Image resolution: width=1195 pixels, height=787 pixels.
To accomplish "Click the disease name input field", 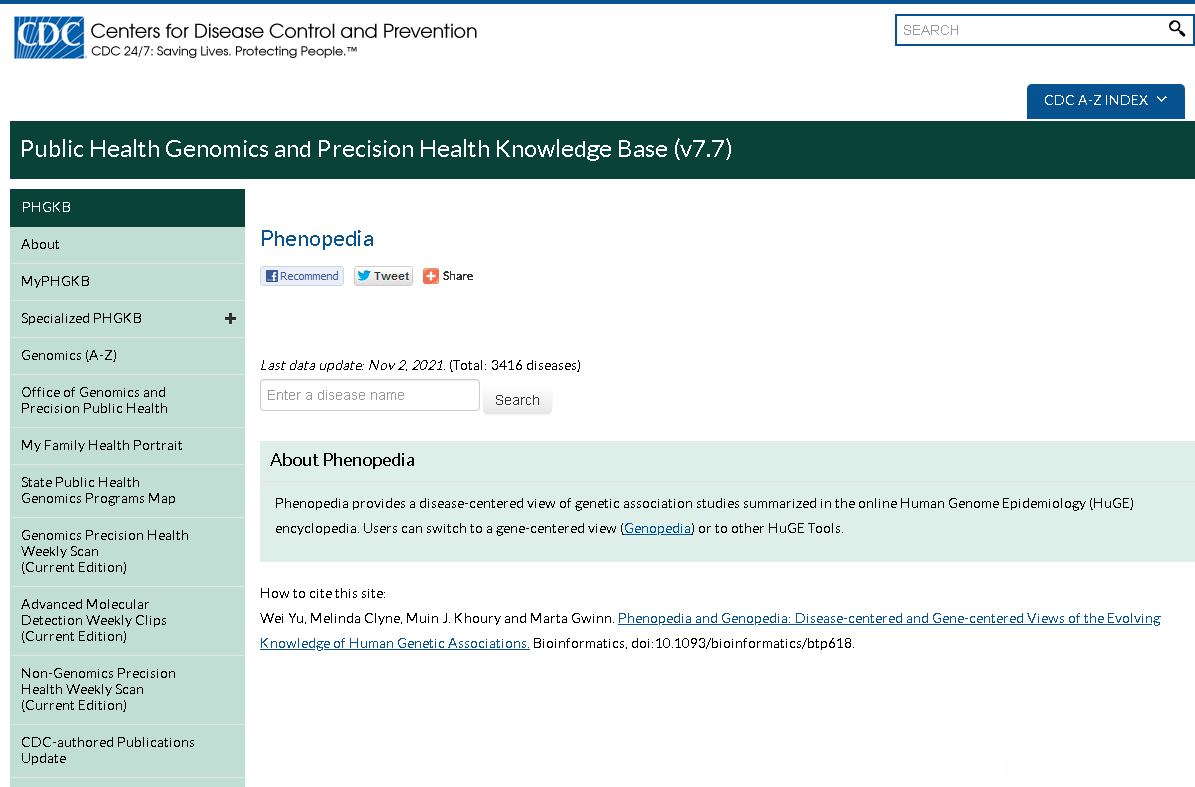I will tap(369, 395).
